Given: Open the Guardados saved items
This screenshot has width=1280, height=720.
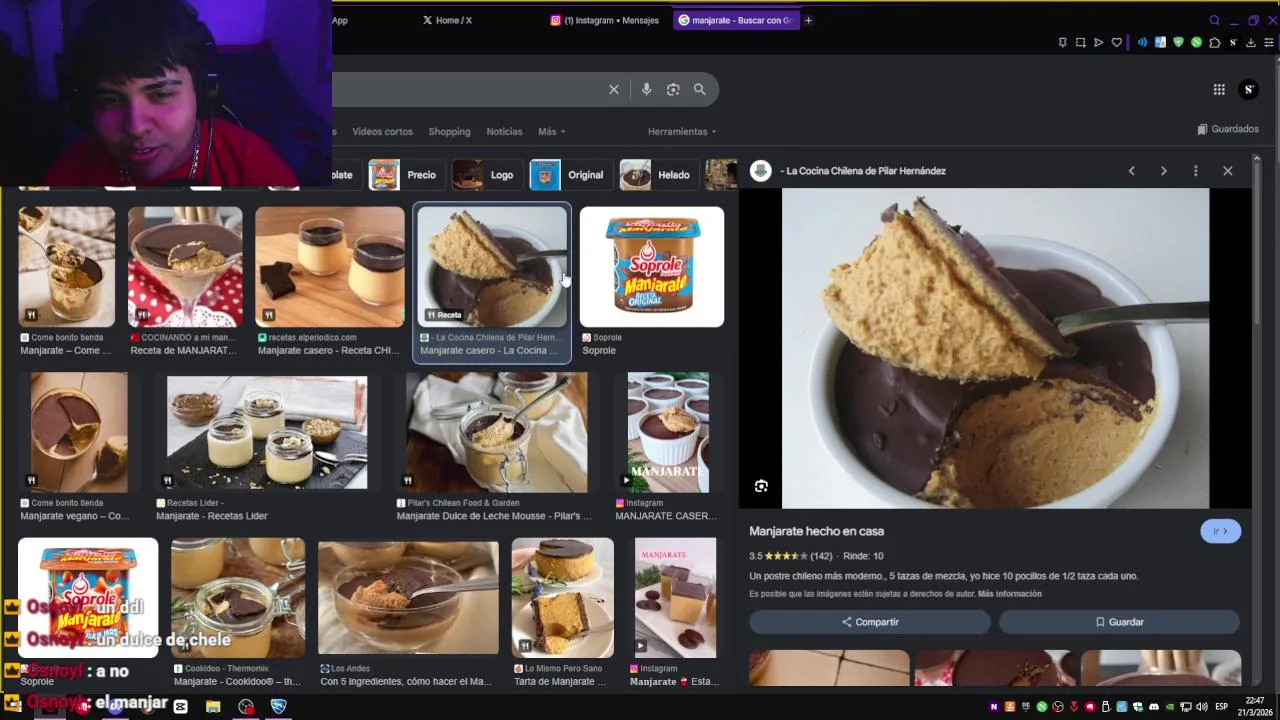Looking at the screenshot, I should point(1228,129).
